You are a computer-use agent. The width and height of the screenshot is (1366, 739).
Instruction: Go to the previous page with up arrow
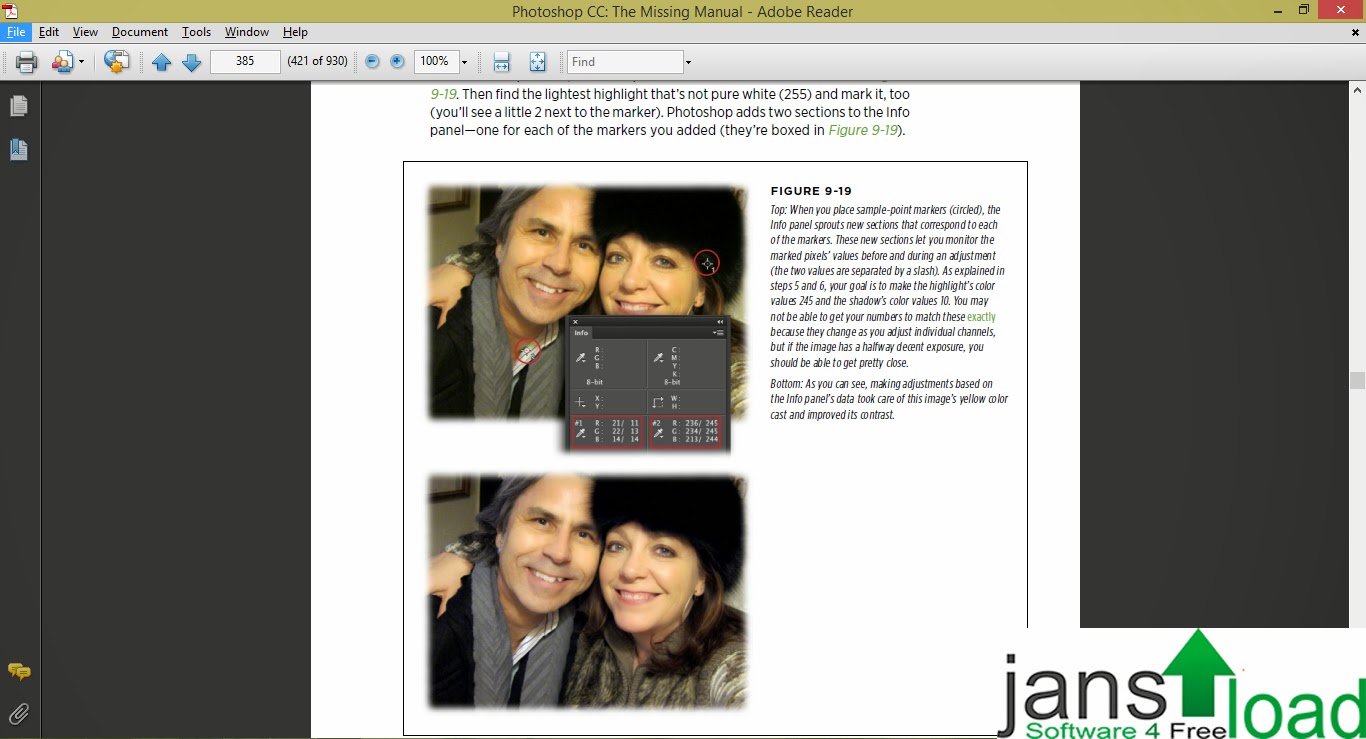coord(161,62)
